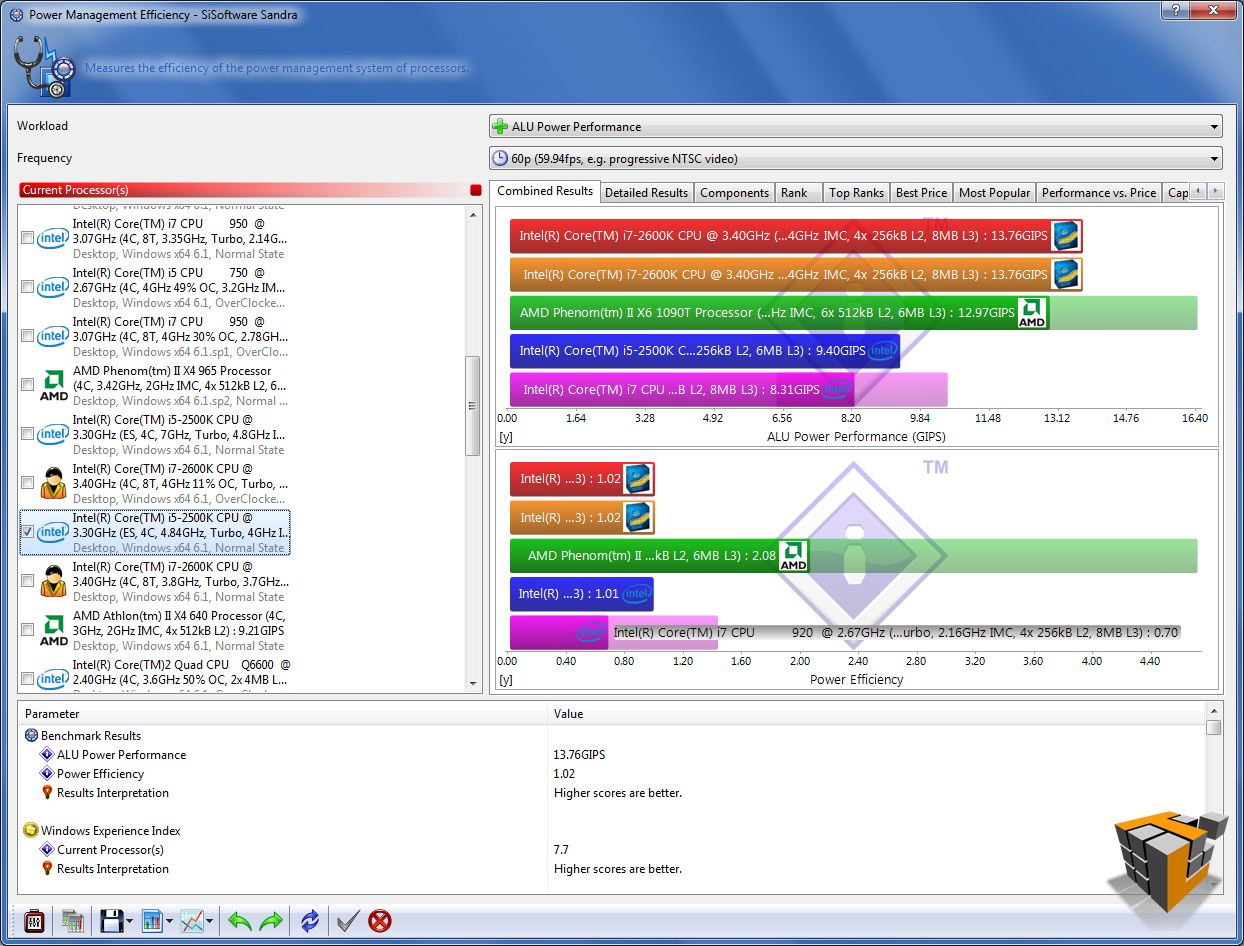This screenshot has width=1244, height=946.
Task: Open the Best Price tab
Action: click(x=921, y=193)
